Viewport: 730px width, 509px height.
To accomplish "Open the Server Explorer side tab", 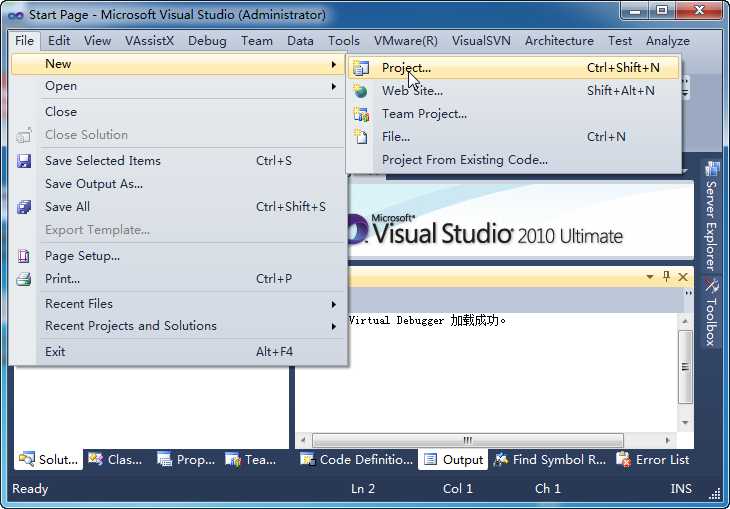I will [x=711, y=215].
